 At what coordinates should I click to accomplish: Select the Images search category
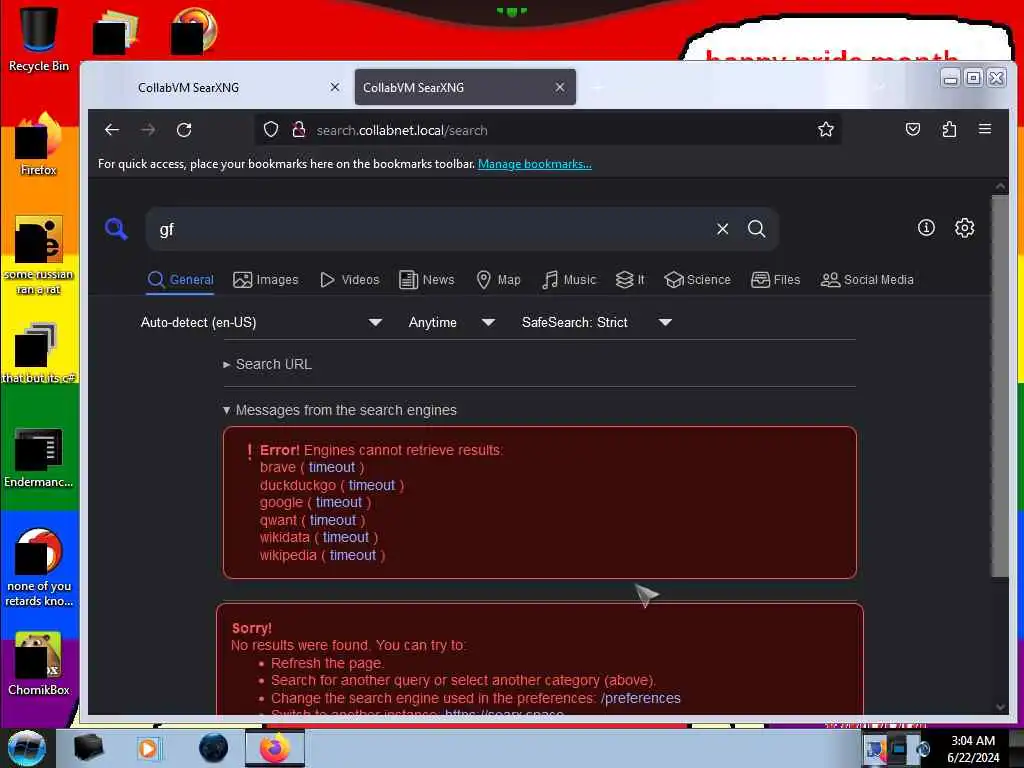coord(266,280)
